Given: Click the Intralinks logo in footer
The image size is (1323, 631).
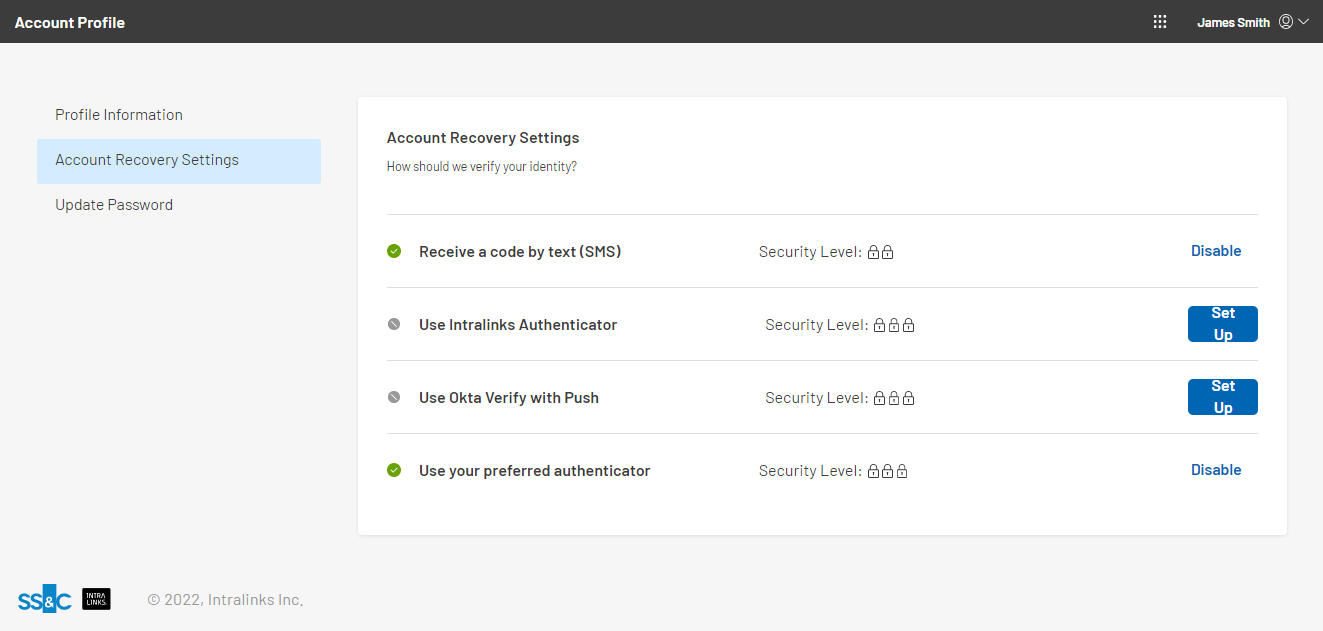Looking at the screenshot, I should (96, 599).
